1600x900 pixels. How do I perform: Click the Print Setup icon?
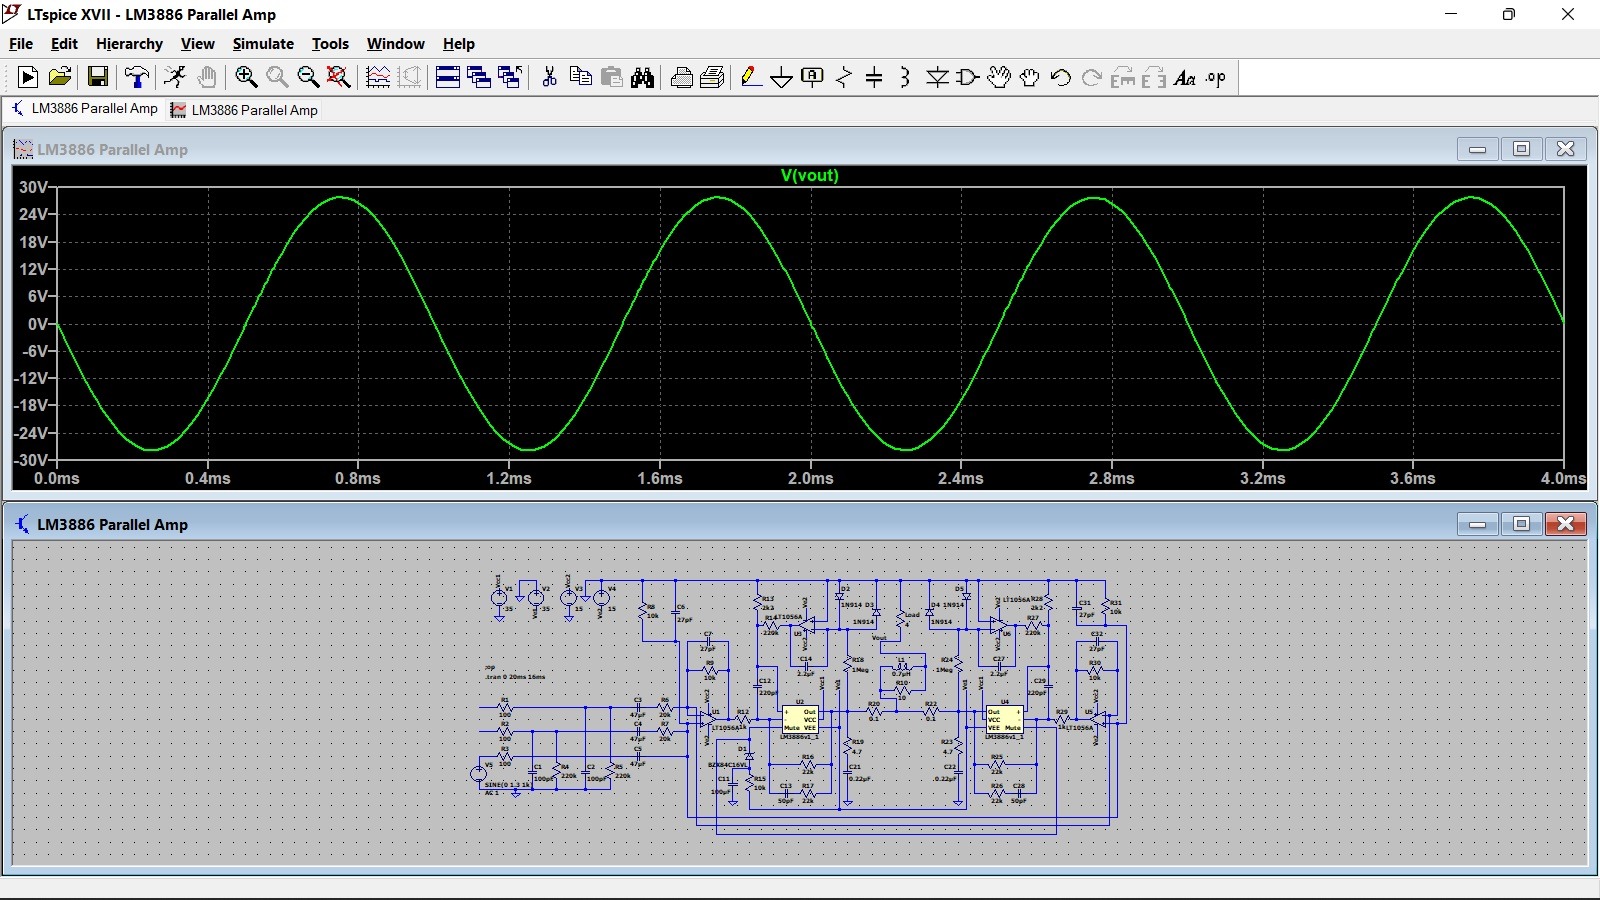(x=682, y=77)
